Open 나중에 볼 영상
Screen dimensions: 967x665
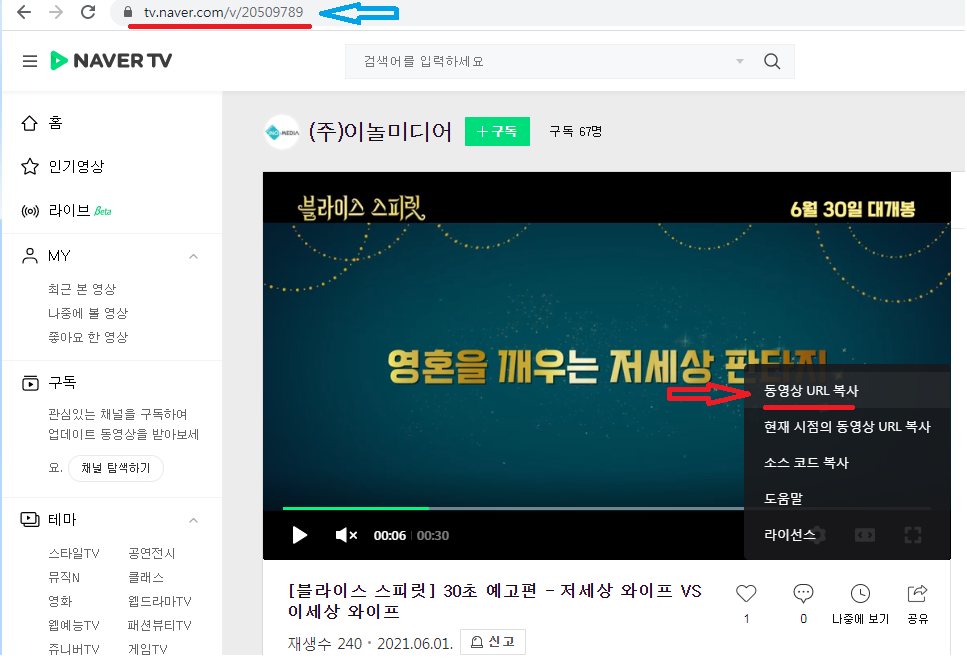(x=88, y=313)
